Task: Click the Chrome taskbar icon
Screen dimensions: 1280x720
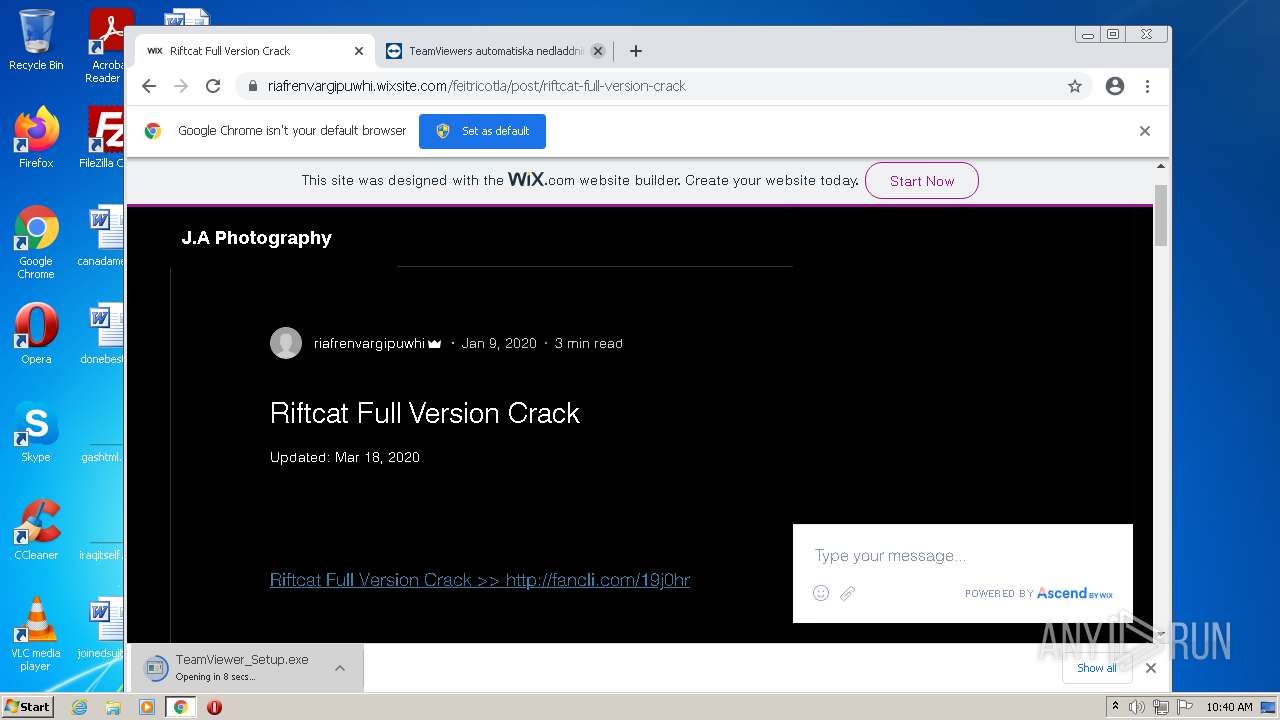Action: click(180, 707)
